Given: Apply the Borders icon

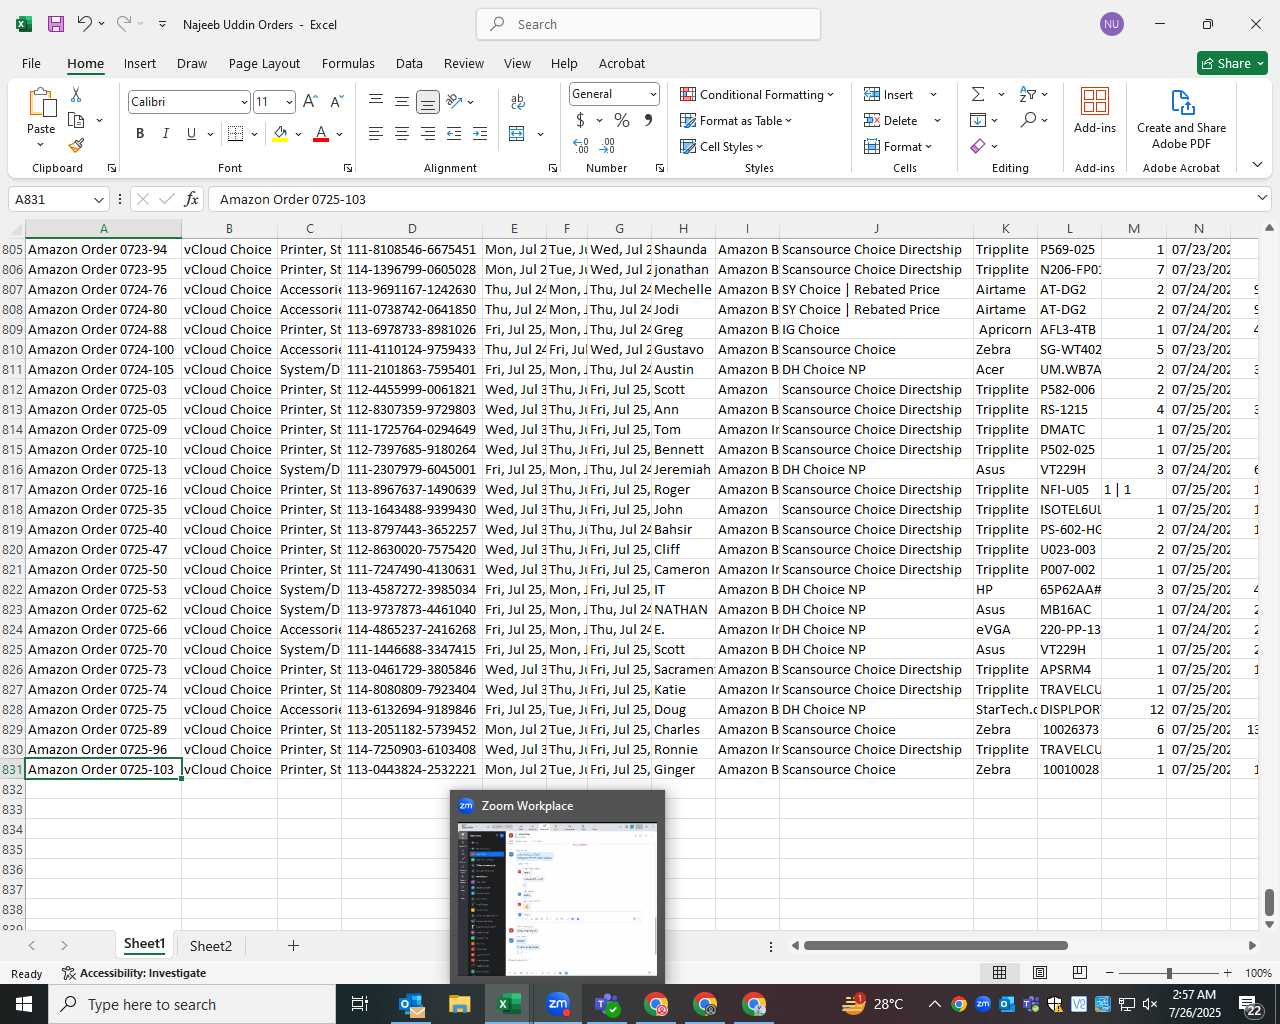Looking at the screenshot, I should pyautogui.click(x=236, y=134).
